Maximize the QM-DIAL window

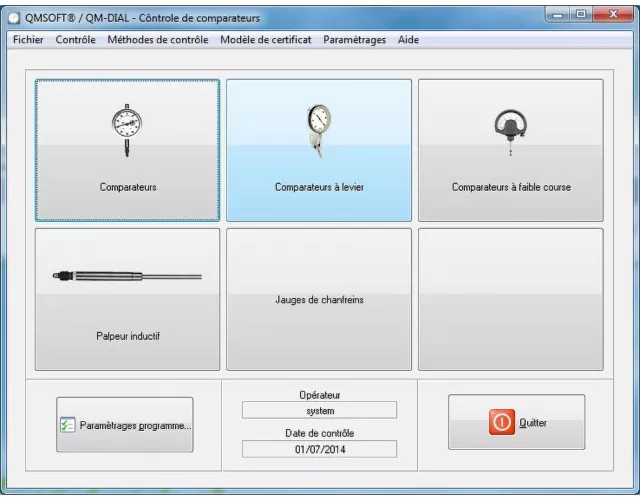(581, 15)
